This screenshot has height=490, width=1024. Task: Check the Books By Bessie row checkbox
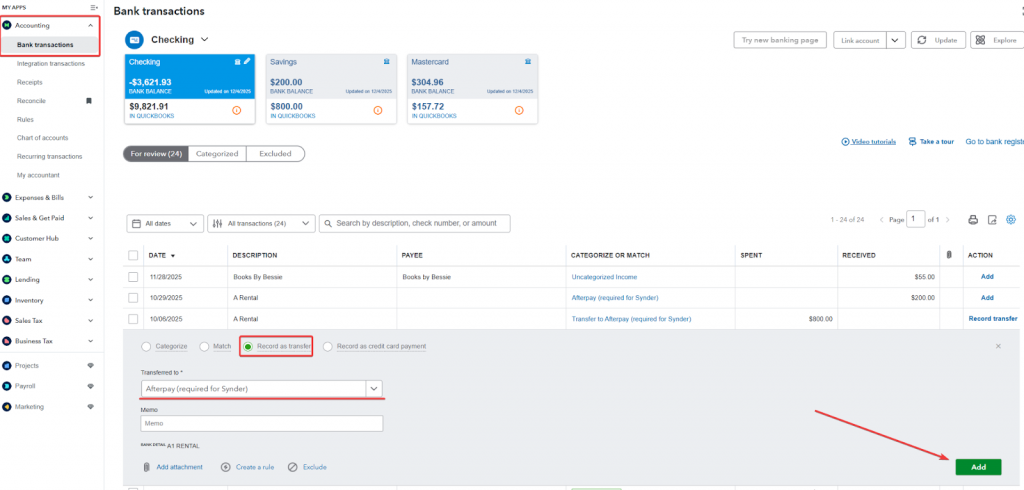[133, 277]
